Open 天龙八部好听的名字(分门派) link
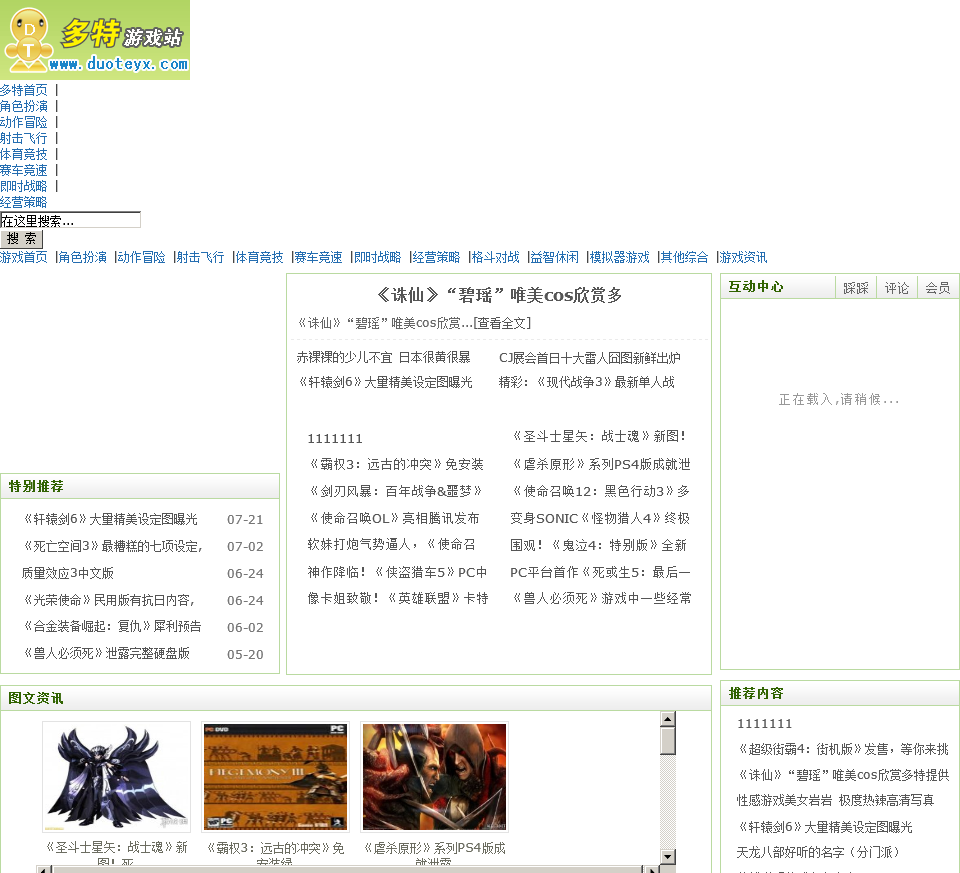Screen dimensions: 960x873 point(818,852)
